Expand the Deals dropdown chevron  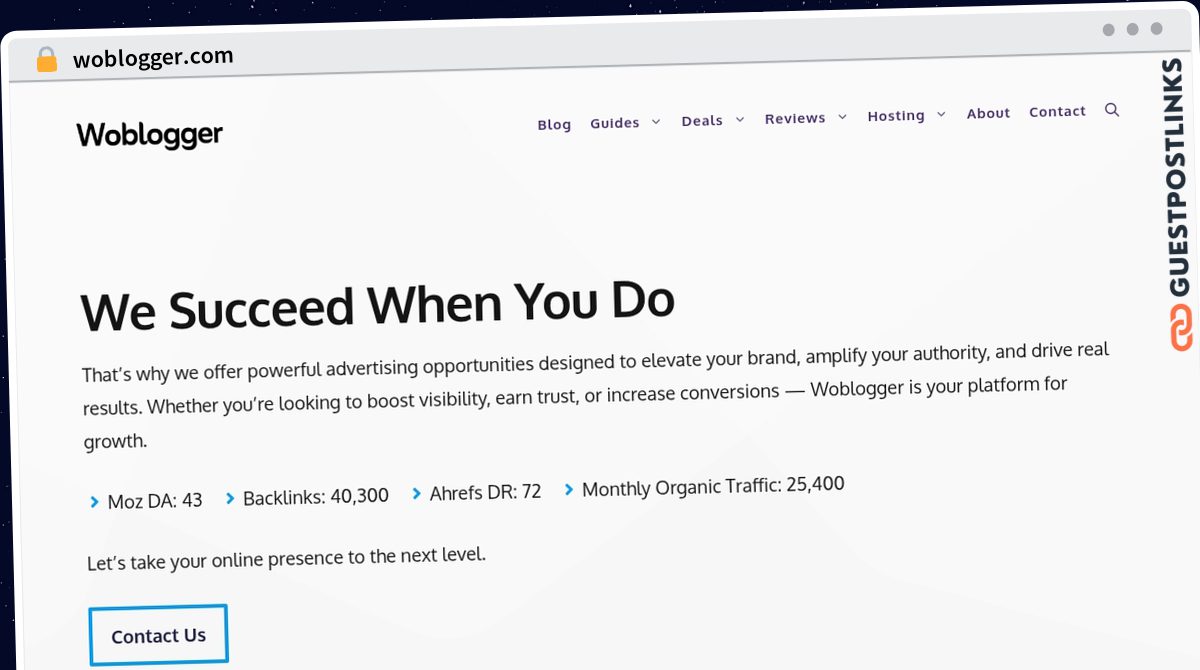pos(740,119)
